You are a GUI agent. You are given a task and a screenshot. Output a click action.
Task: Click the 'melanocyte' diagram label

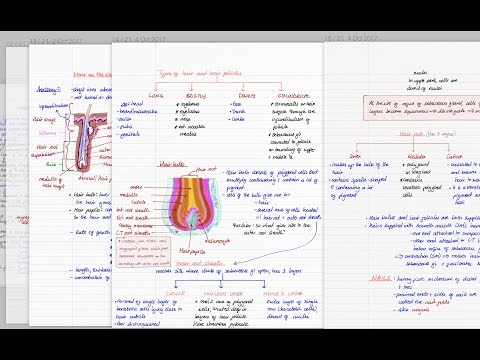pos(217,240)
